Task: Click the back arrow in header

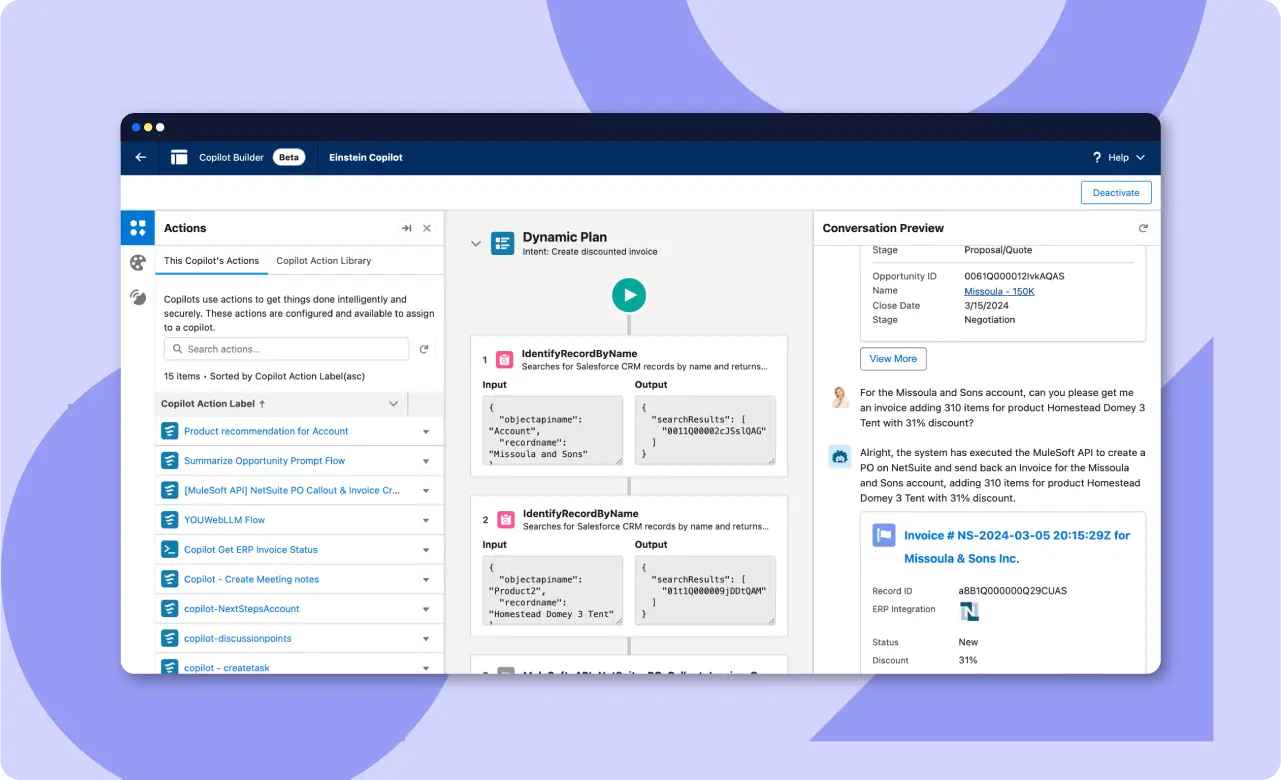Action: tap(141, 157)
